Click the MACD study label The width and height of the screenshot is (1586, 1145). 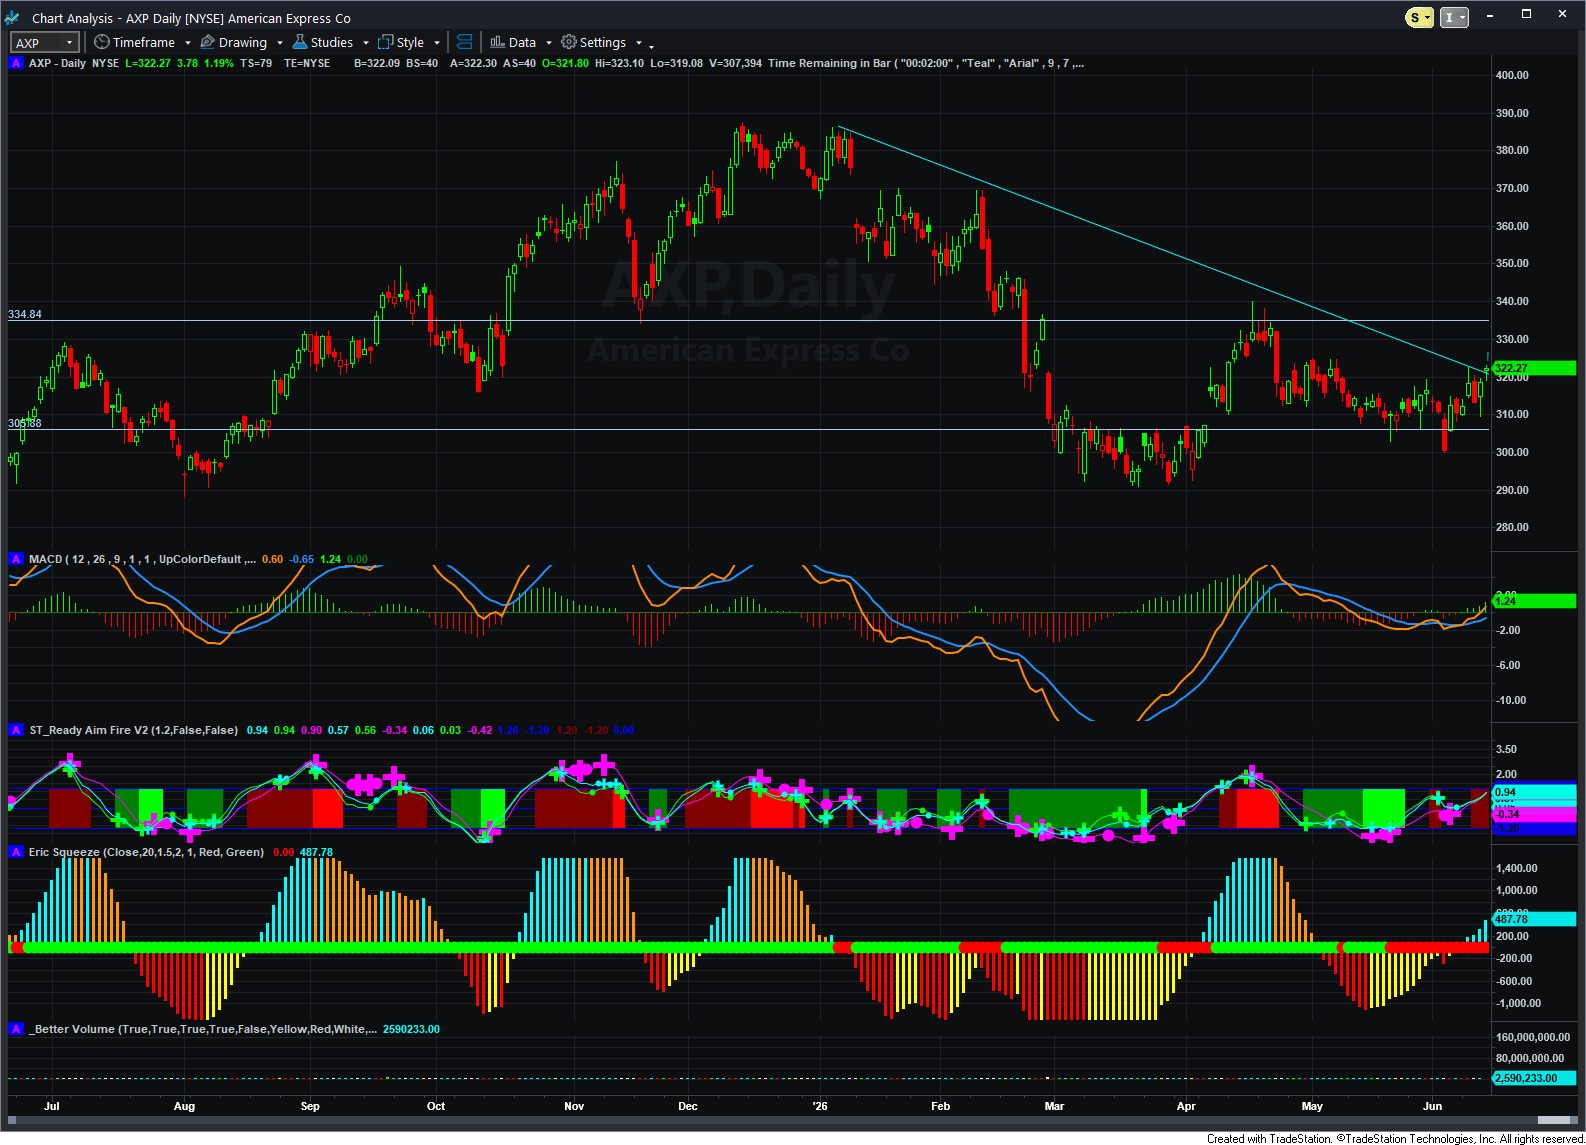pos(142,559)
